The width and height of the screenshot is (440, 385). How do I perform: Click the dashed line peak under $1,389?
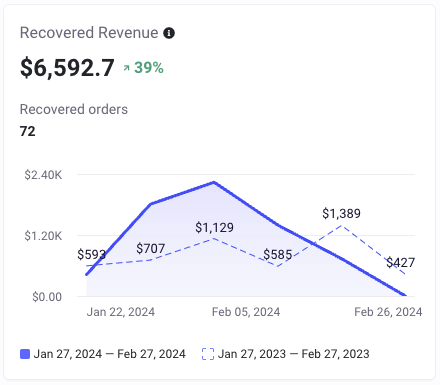click(342, 226)
